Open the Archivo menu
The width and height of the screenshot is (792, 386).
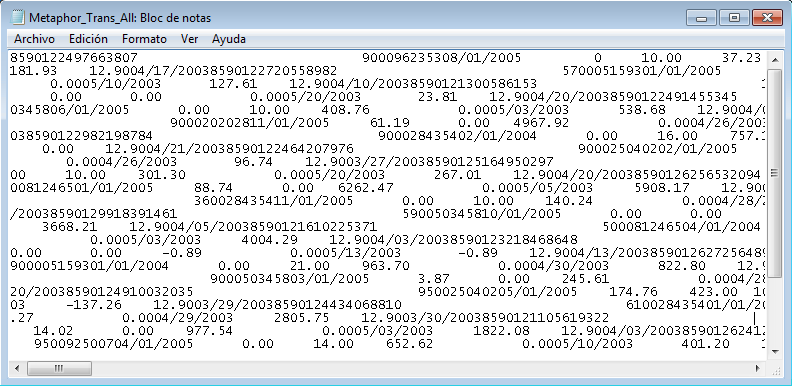pyautogui.click(x=34, y=39)
